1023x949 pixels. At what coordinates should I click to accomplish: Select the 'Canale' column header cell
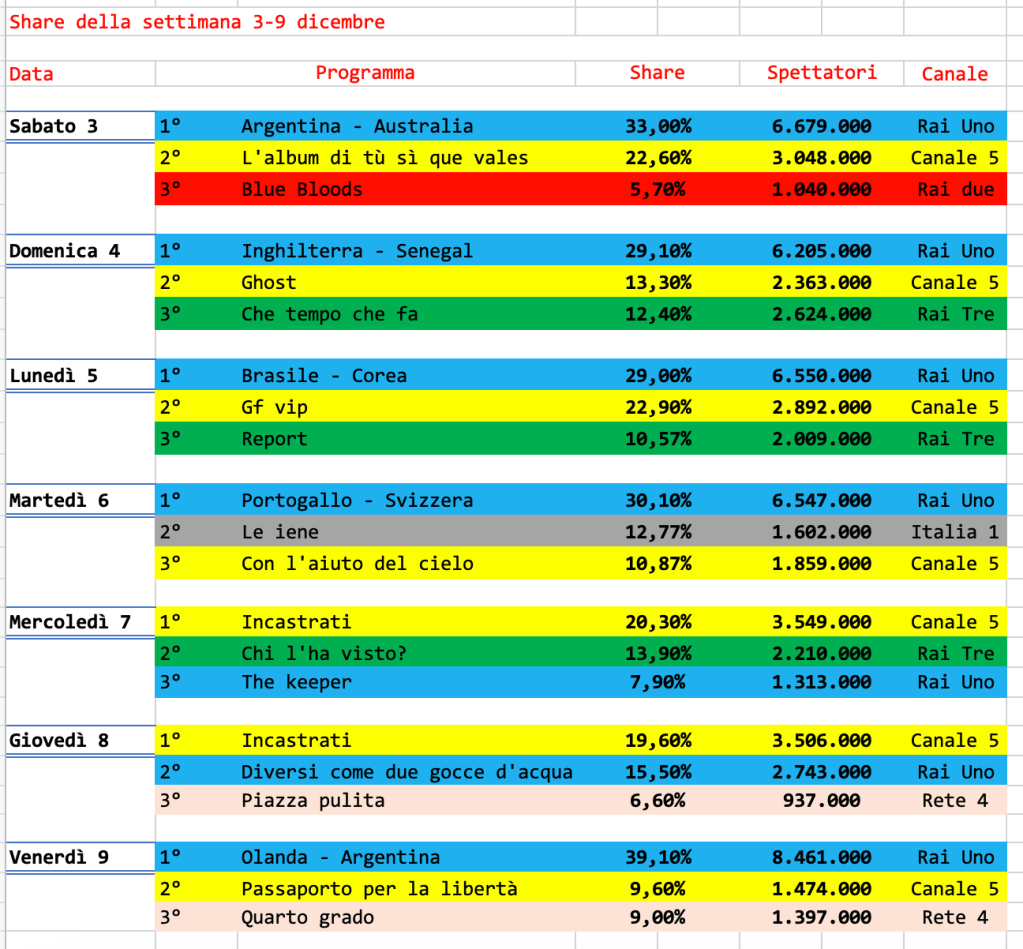coord(954,74)
